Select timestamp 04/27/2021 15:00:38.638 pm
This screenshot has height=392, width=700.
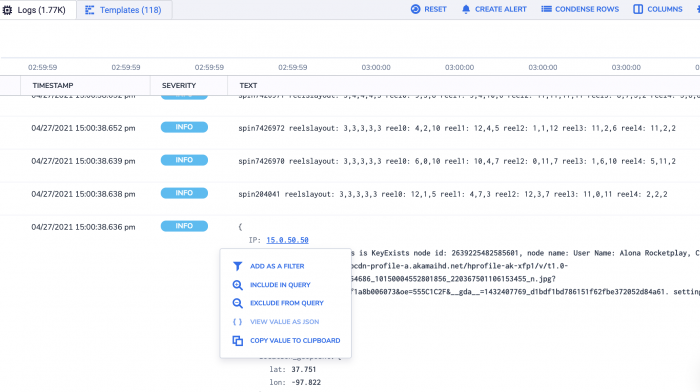pos(83,194)
